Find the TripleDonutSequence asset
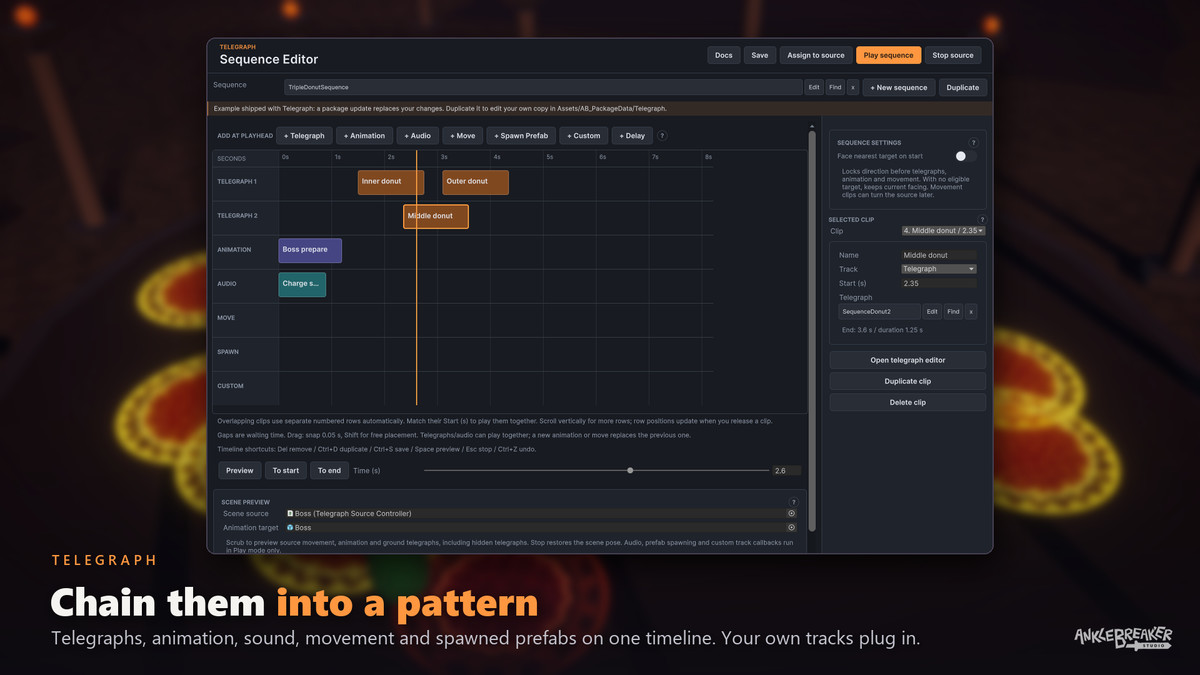The image size is (1200, 675). pyautogui.click(x=835, y=88)
